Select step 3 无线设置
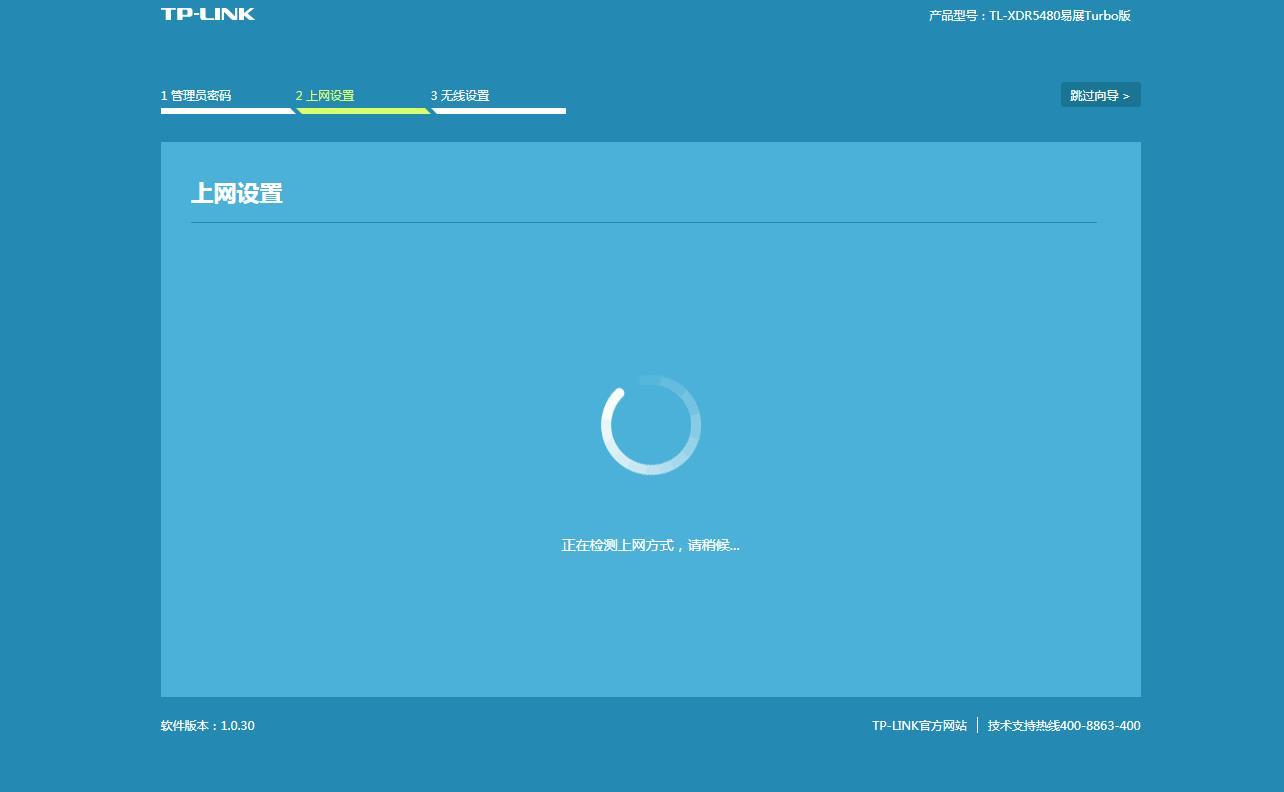 pyautogui.click(x=459, y=95)
